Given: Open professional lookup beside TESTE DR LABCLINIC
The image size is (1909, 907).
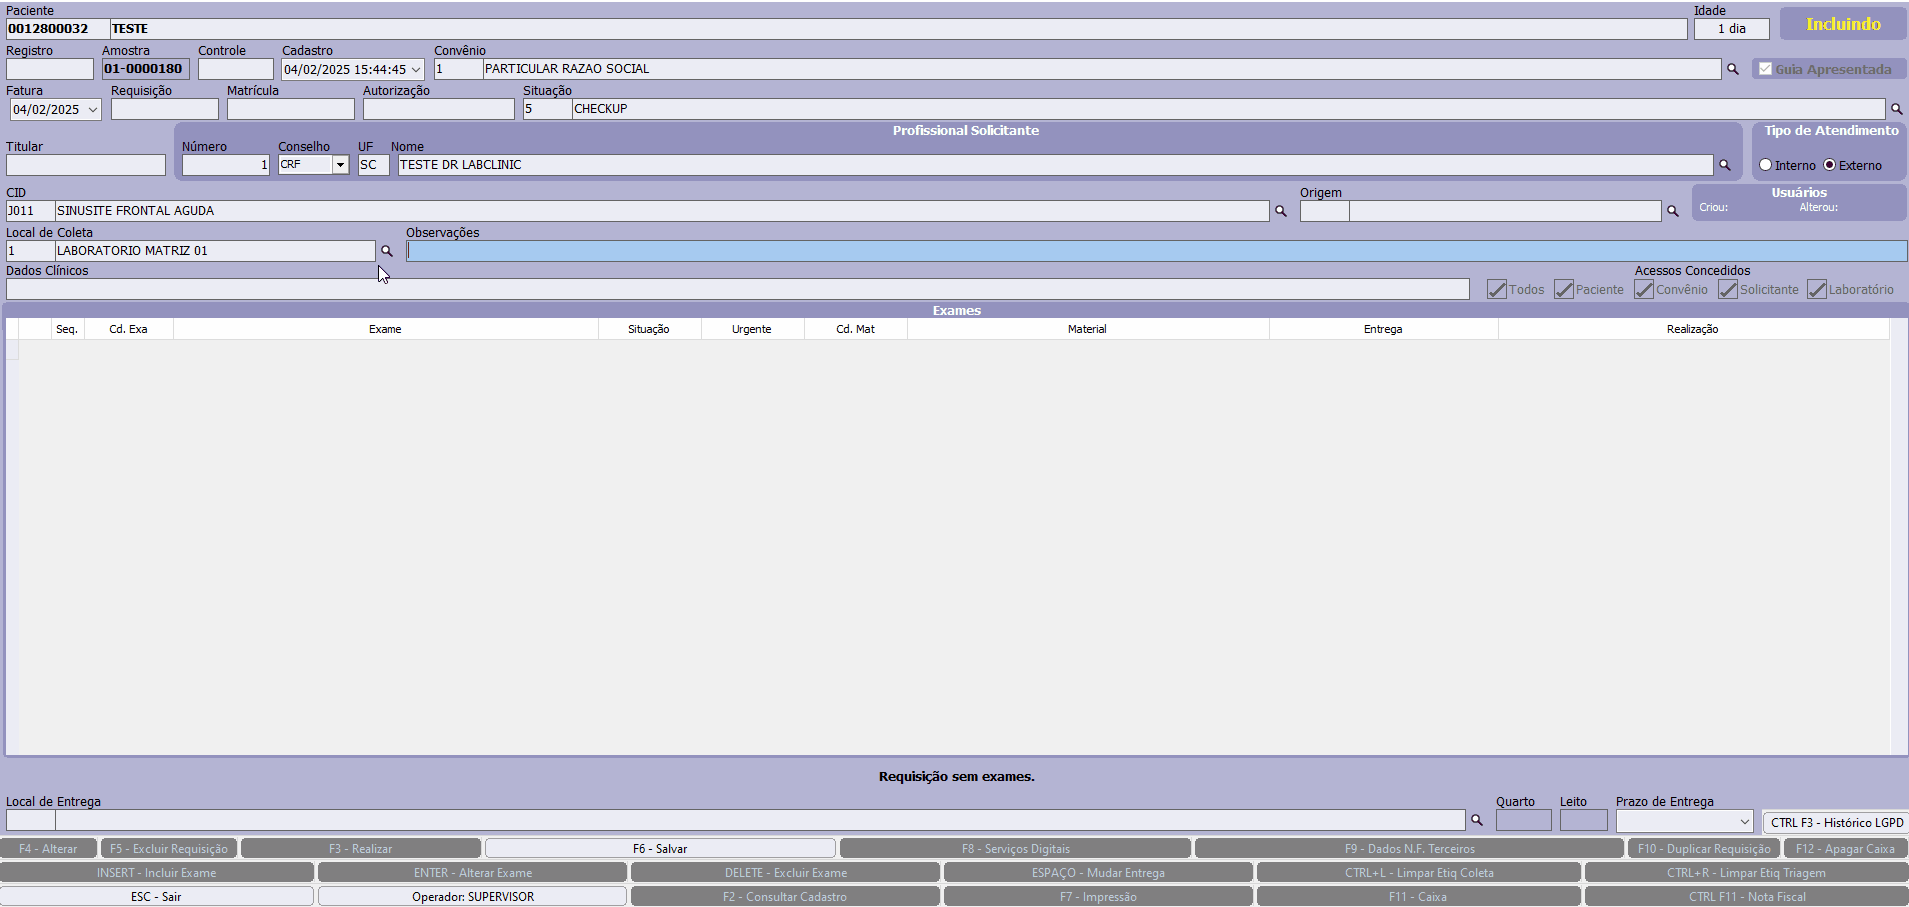Looking at the screenshot, I should coord(1724,165).
